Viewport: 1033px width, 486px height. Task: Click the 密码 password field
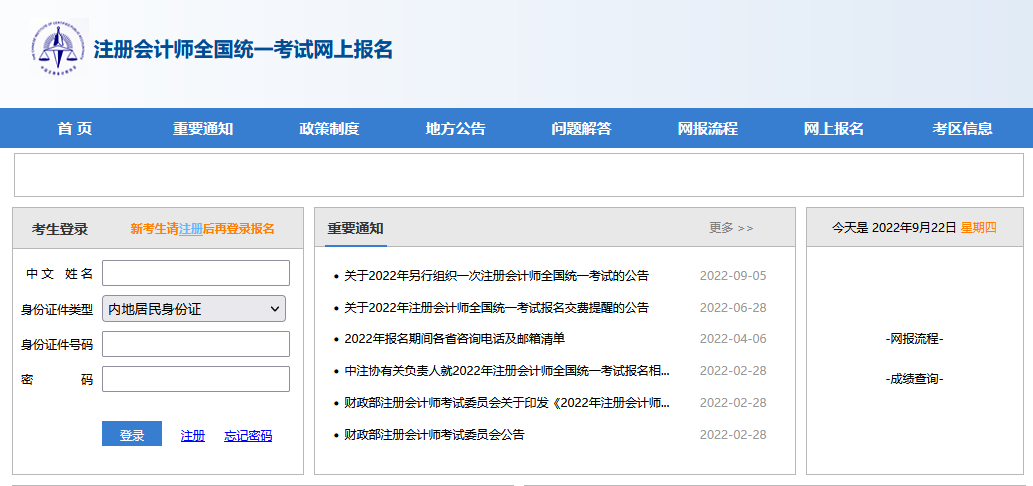(x=195, y=379)
